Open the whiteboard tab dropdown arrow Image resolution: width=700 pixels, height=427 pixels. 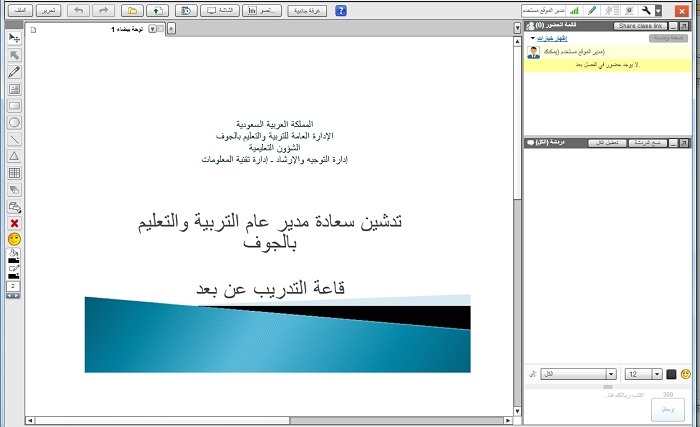pos(152,29)
